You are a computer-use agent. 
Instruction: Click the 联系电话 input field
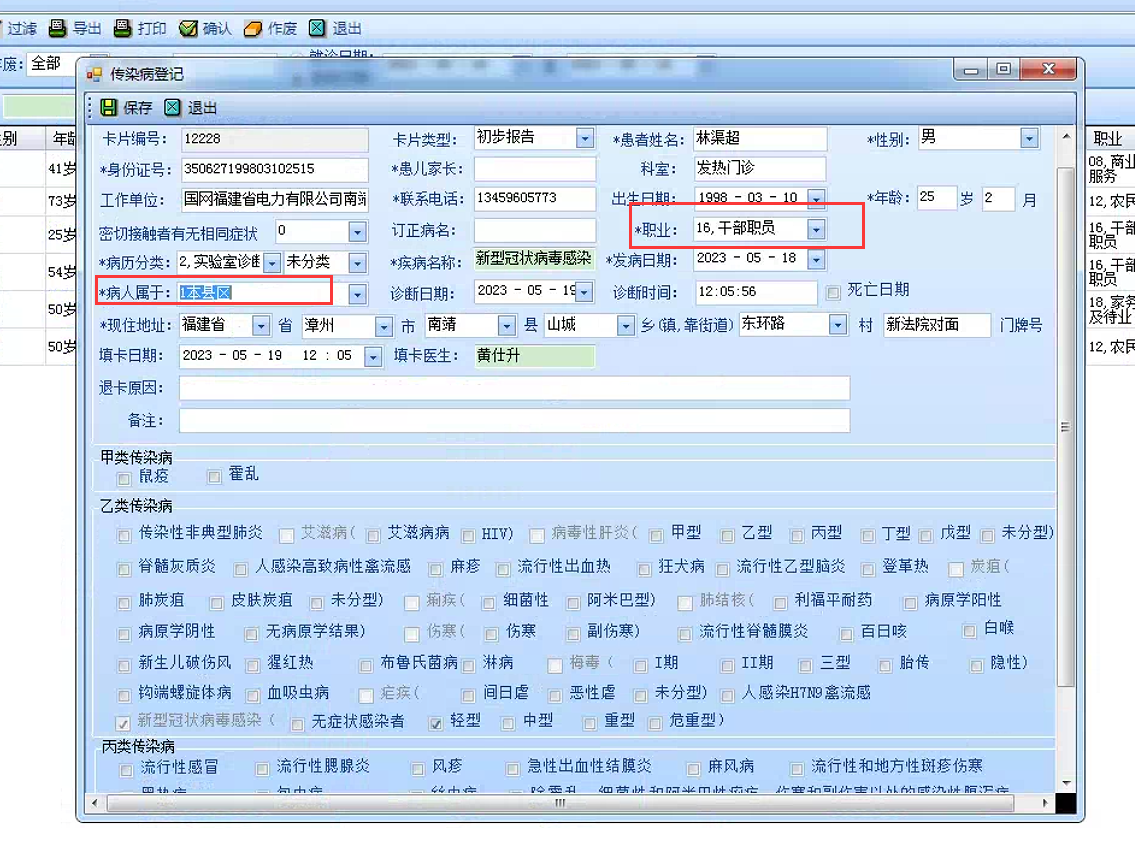(534, 198)
